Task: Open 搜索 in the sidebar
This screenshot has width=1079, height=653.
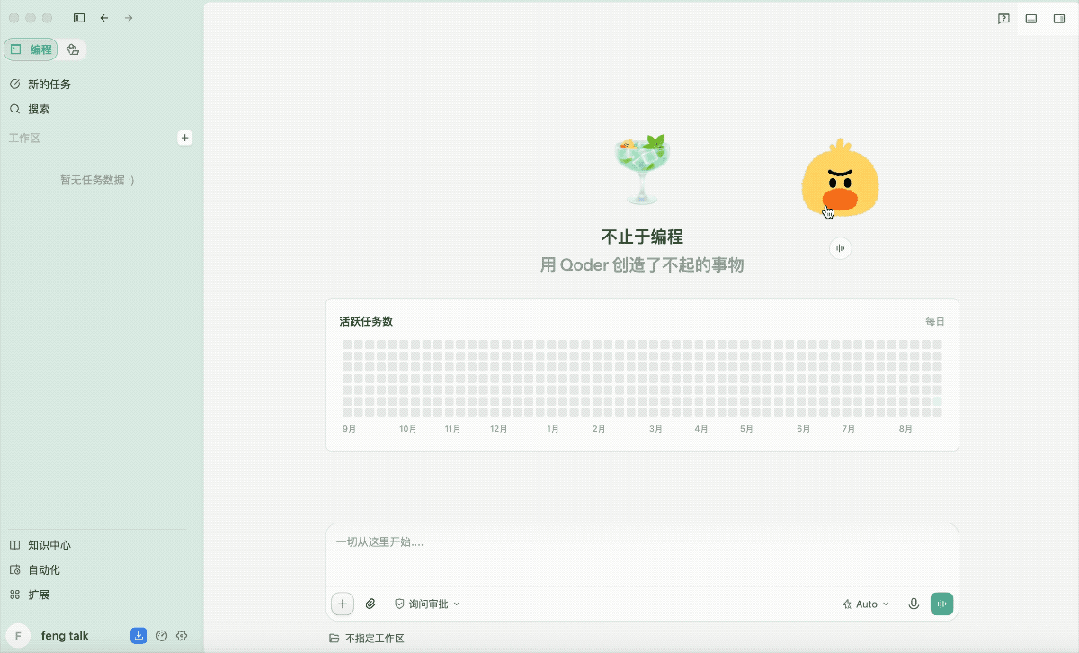Action: [30, 109]
